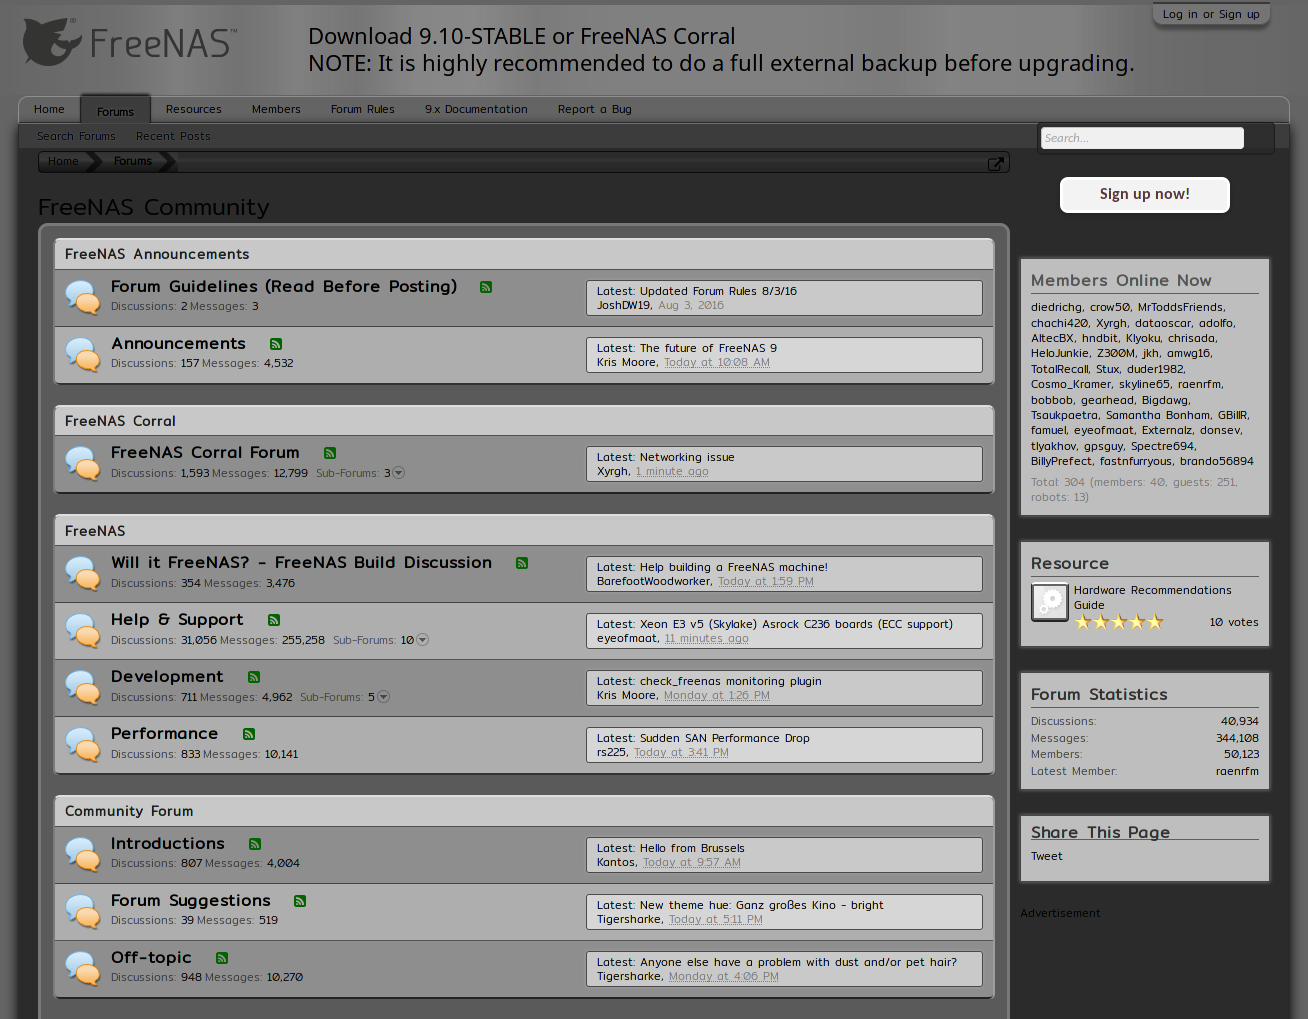Click the Search Forums link
The image size is (1308, 1019).
[76, 136]
